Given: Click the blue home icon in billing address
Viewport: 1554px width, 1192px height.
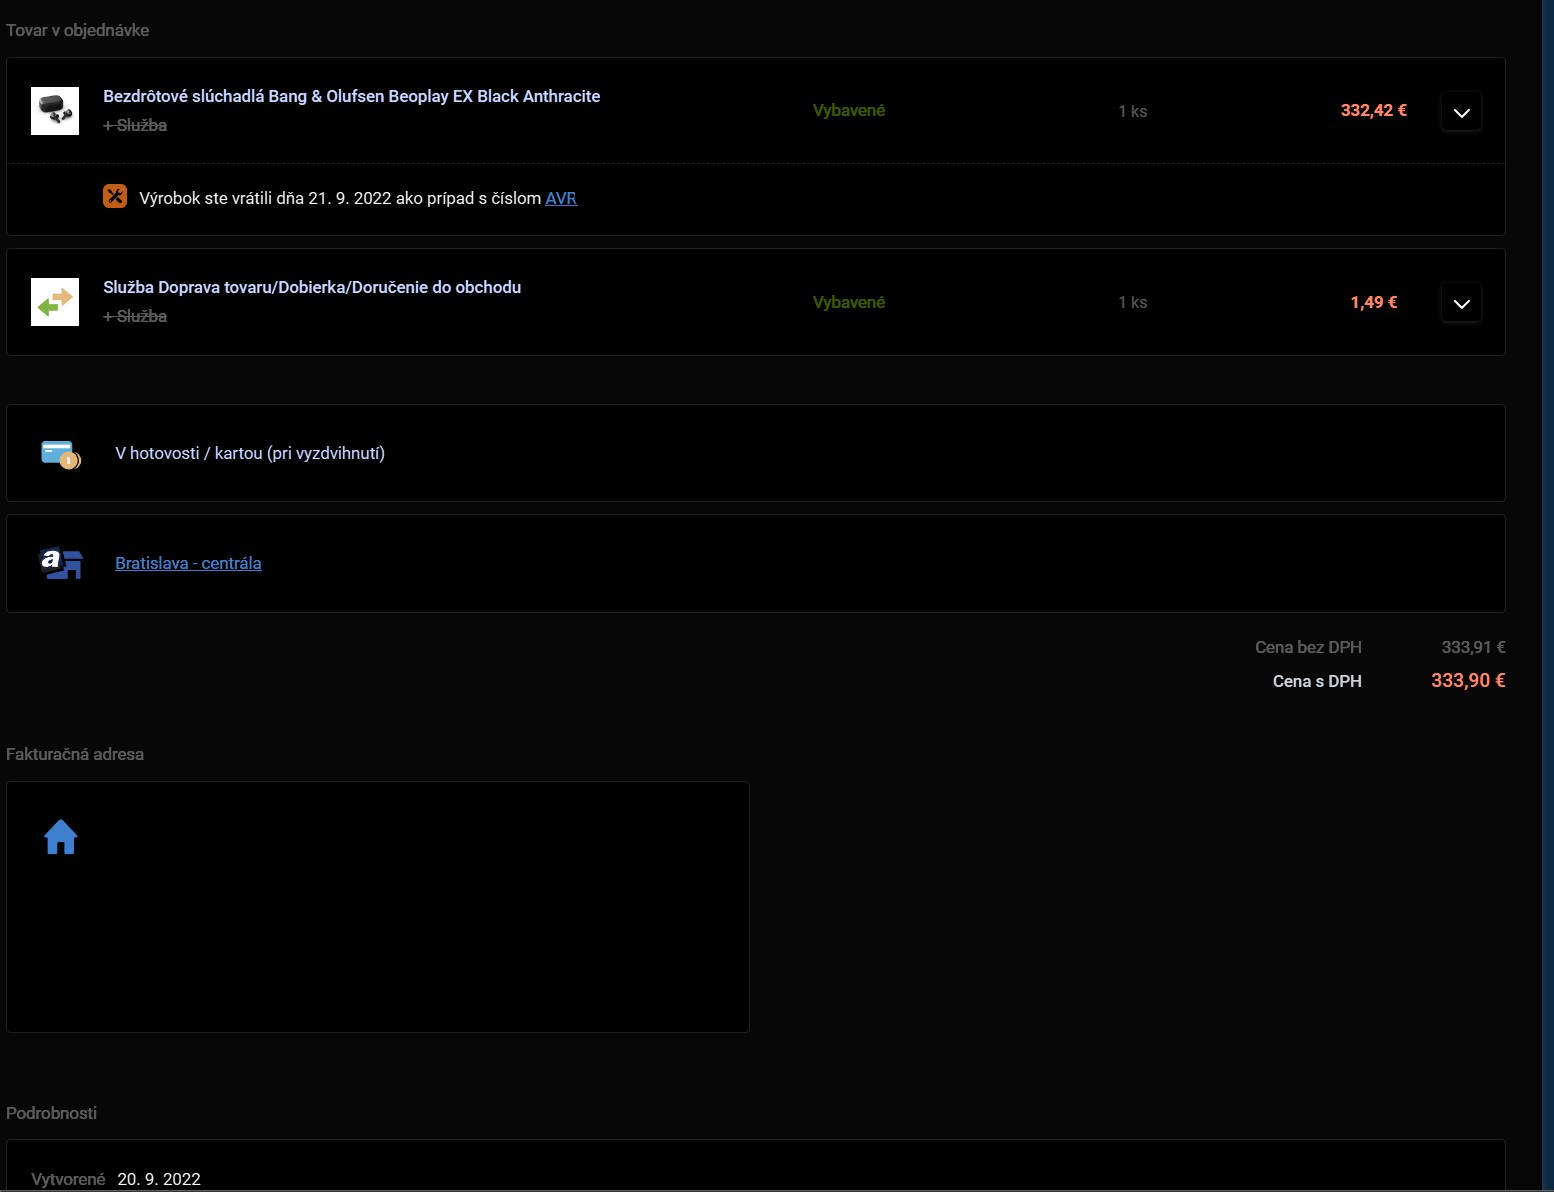Looking at the screenshot, I should pyautogui.click(x=61, y=837).
